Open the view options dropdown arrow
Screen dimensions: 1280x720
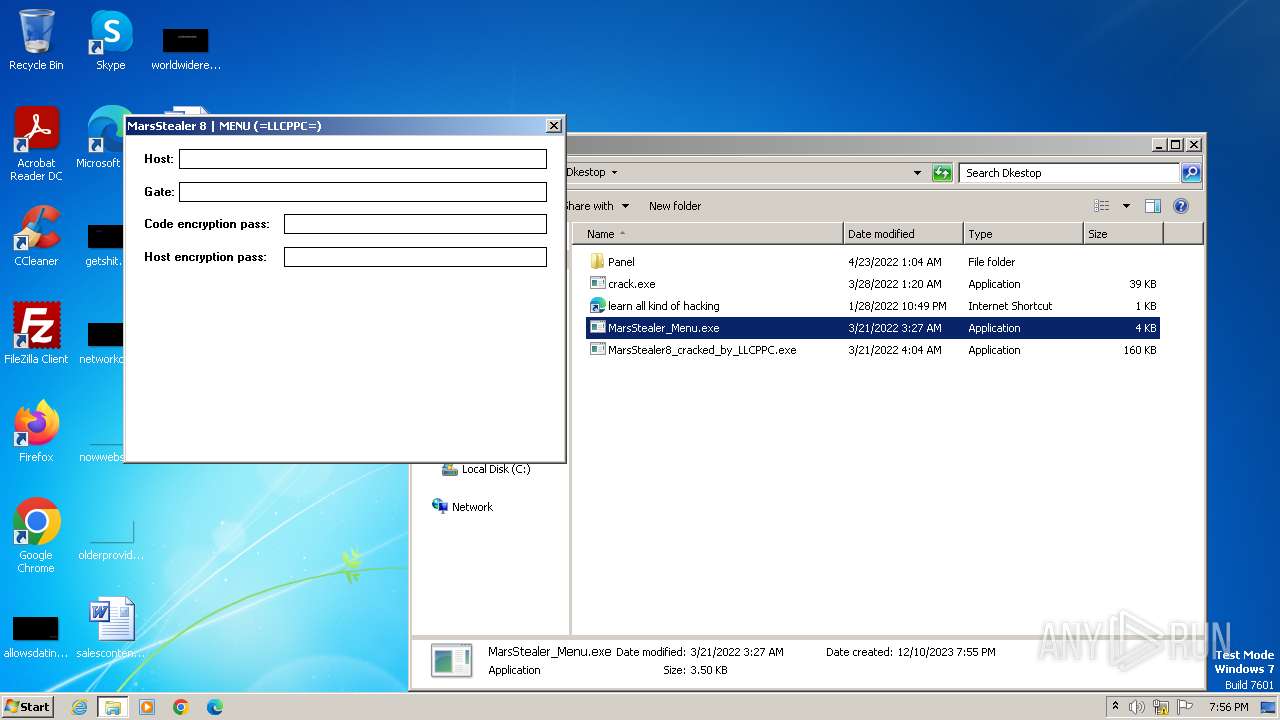pos(1126,206)
